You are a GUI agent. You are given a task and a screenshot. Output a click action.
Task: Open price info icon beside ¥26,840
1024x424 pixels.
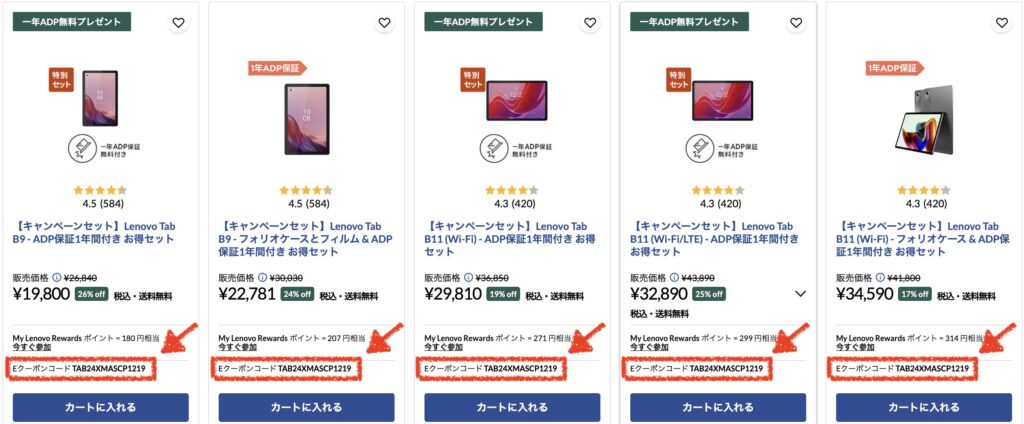[56, 277]
